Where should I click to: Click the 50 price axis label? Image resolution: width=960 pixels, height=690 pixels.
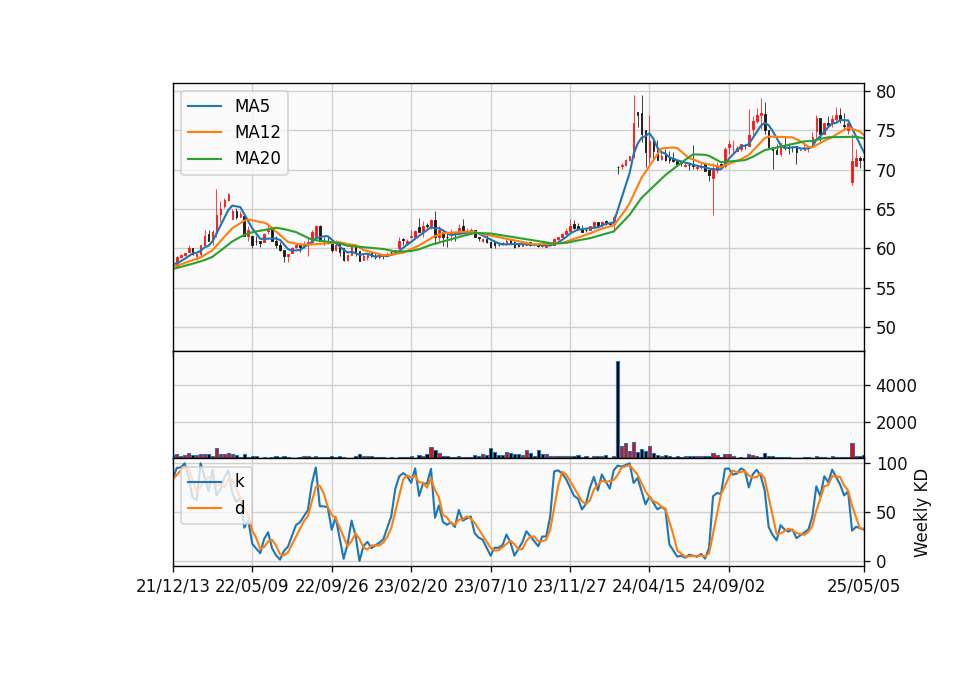885,328
